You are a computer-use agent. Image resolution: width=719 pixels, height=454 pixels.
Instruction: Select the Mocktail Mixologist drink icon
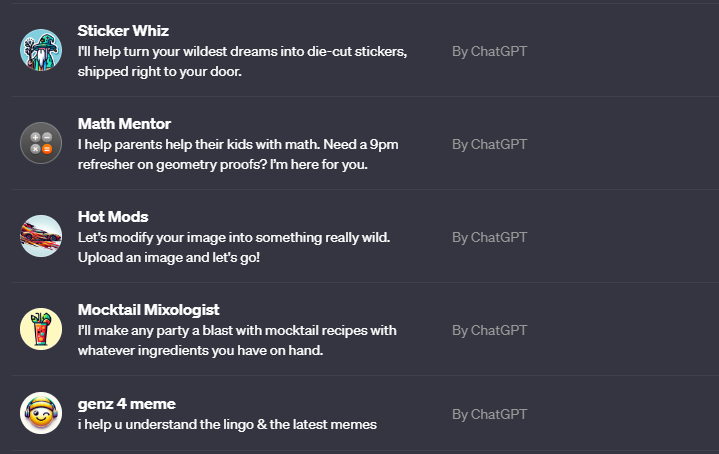tap(41, 329)
